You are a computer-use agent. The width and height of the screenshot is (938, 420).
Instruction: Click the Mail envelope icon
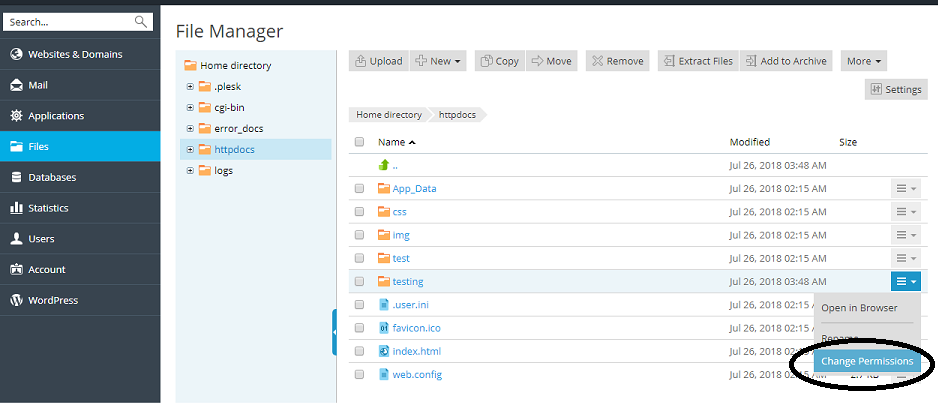pos(16,85)
